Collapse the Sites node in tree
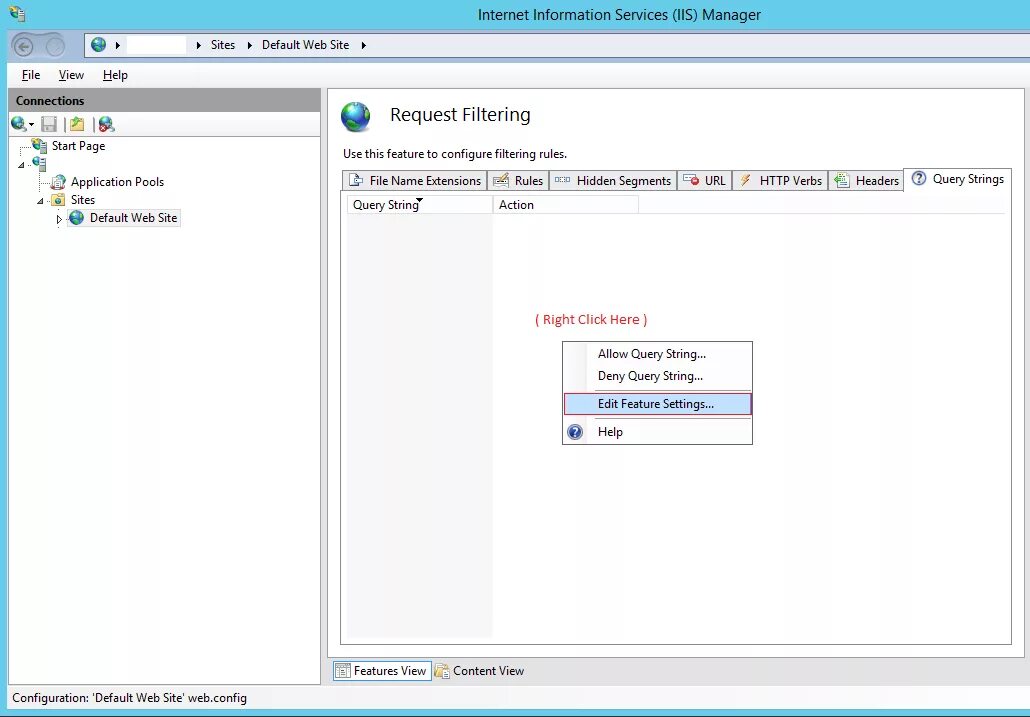The image size is (1030, 717). click(x=40, y=201)
